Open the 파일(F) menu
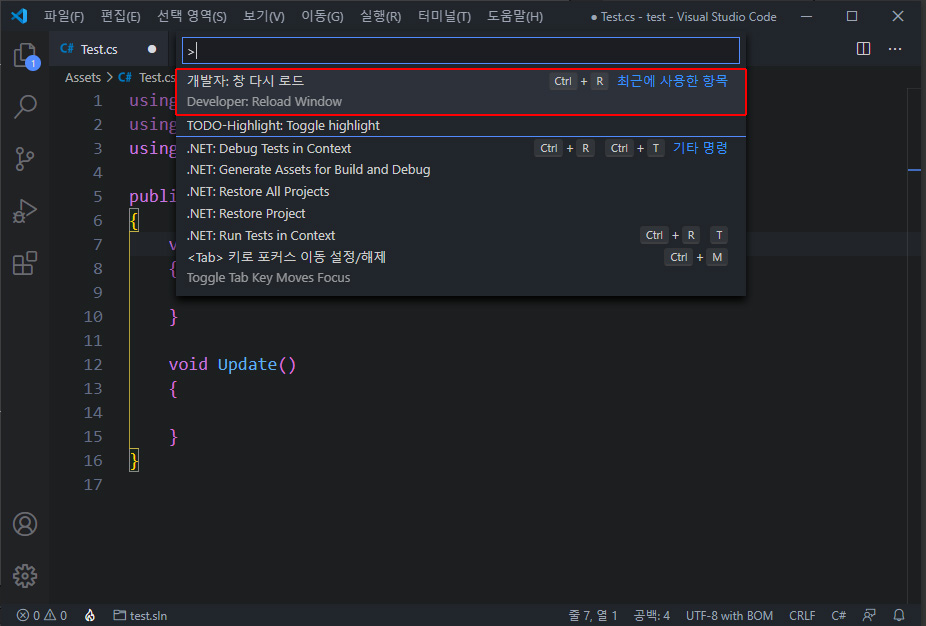This screenshot has height=626, width=926. point(64,17)
